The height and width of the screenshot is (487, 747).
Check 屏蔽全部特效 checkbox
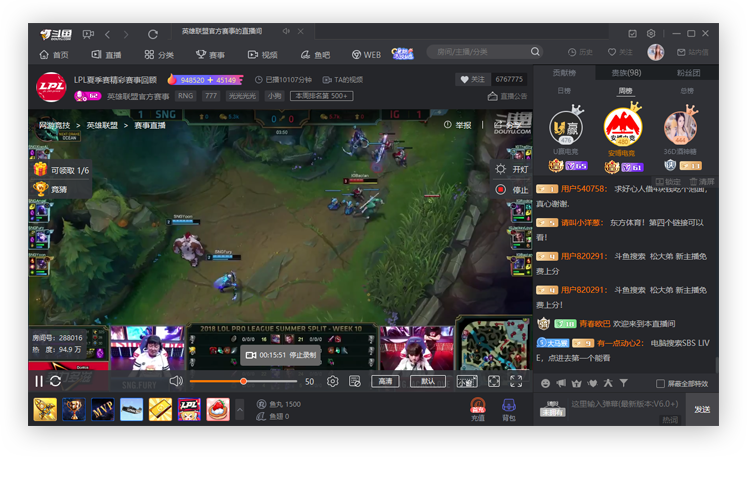tap(660, 384)
